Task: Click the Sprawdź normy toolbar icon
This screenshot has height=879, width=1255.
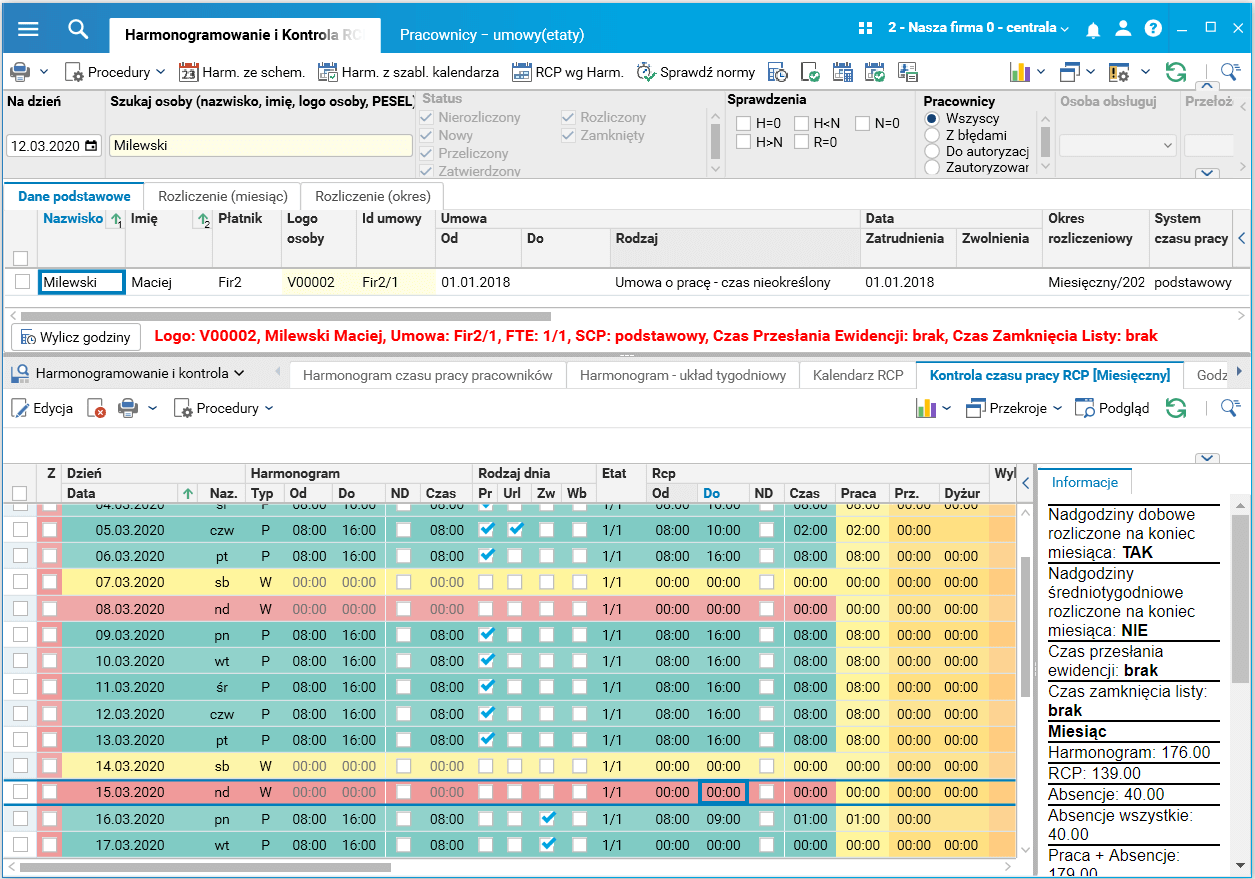Action: click(x=646, y=72)
